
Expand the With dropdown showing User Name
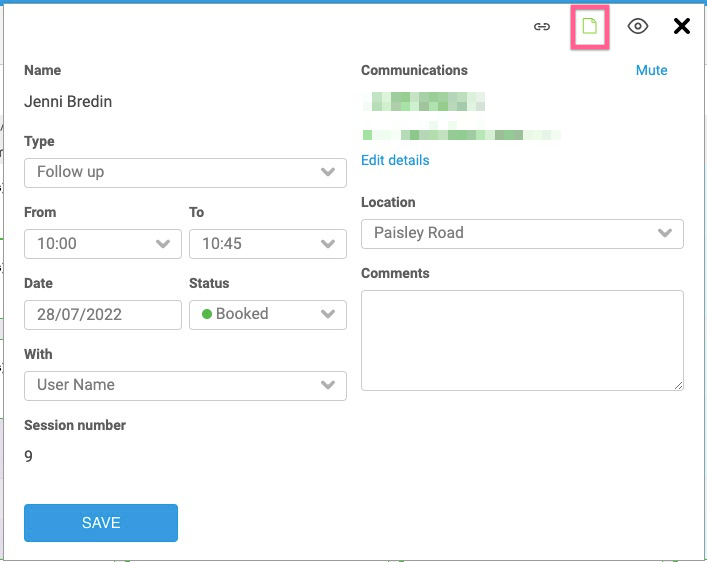(x=185, y=385)
